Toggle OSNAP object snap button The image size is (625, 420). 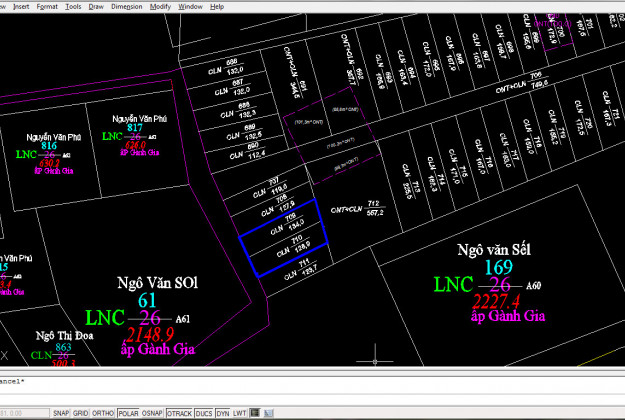click(153, 412)
